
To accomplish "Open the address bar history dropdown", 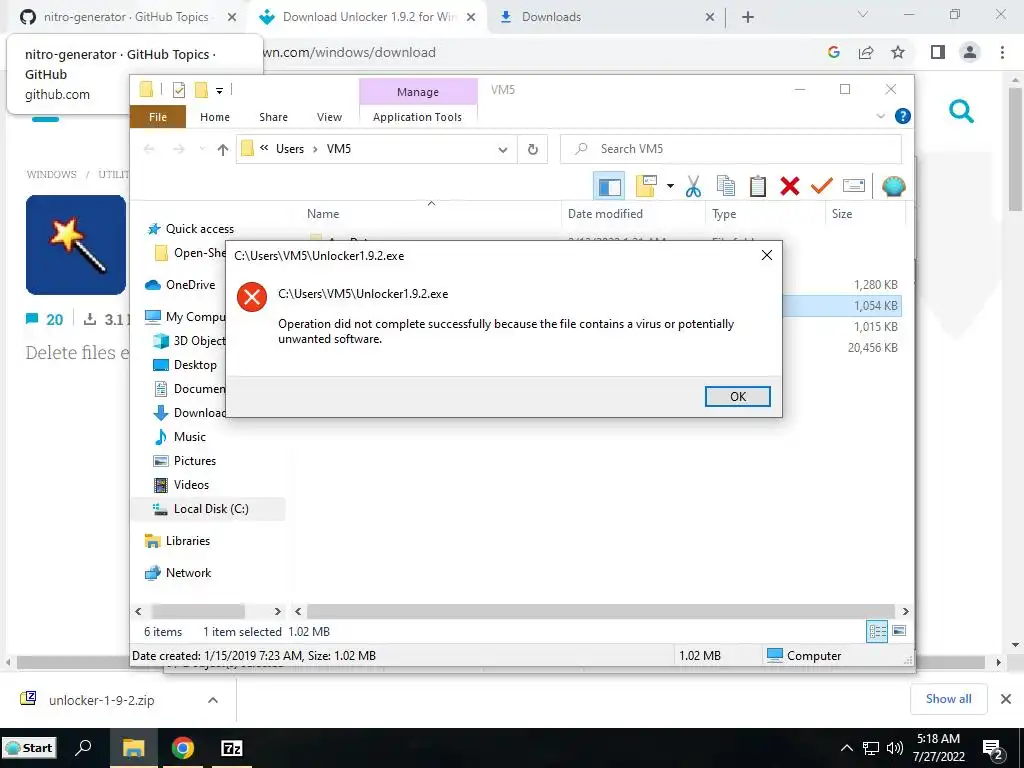I will [503, 150].
